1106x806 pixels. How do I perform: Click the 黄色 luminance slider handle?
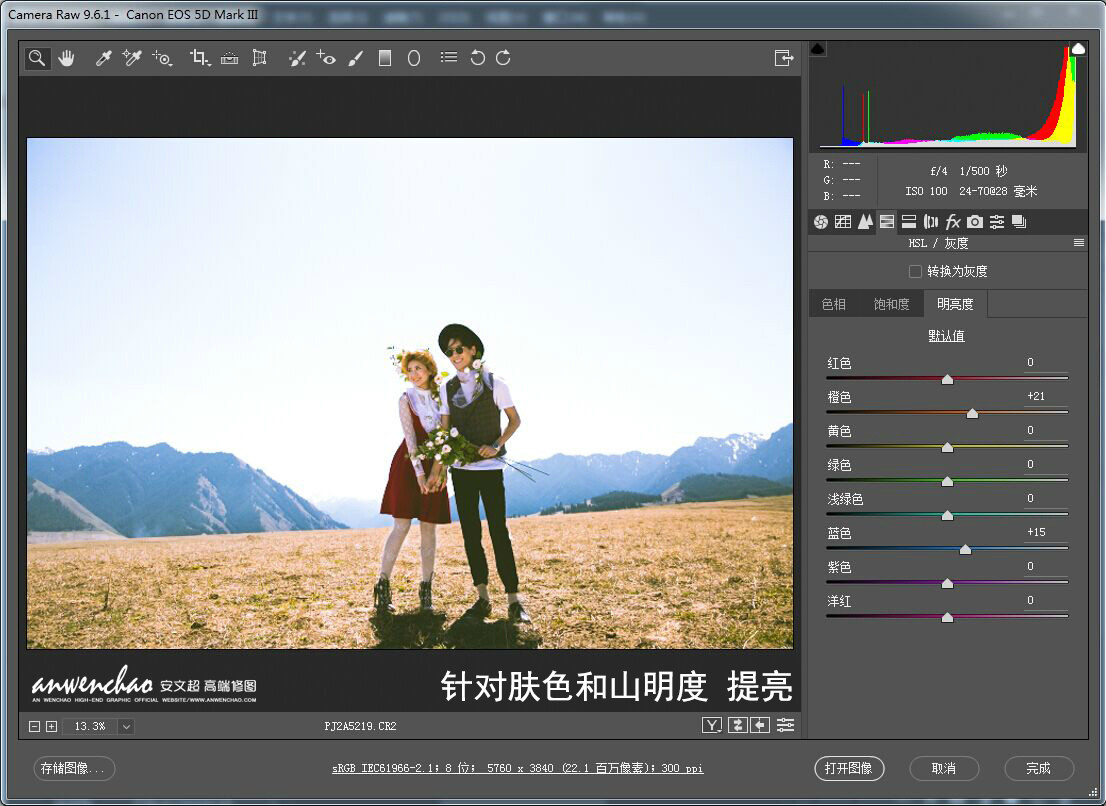pyautogui.click(x=947, y=447)
